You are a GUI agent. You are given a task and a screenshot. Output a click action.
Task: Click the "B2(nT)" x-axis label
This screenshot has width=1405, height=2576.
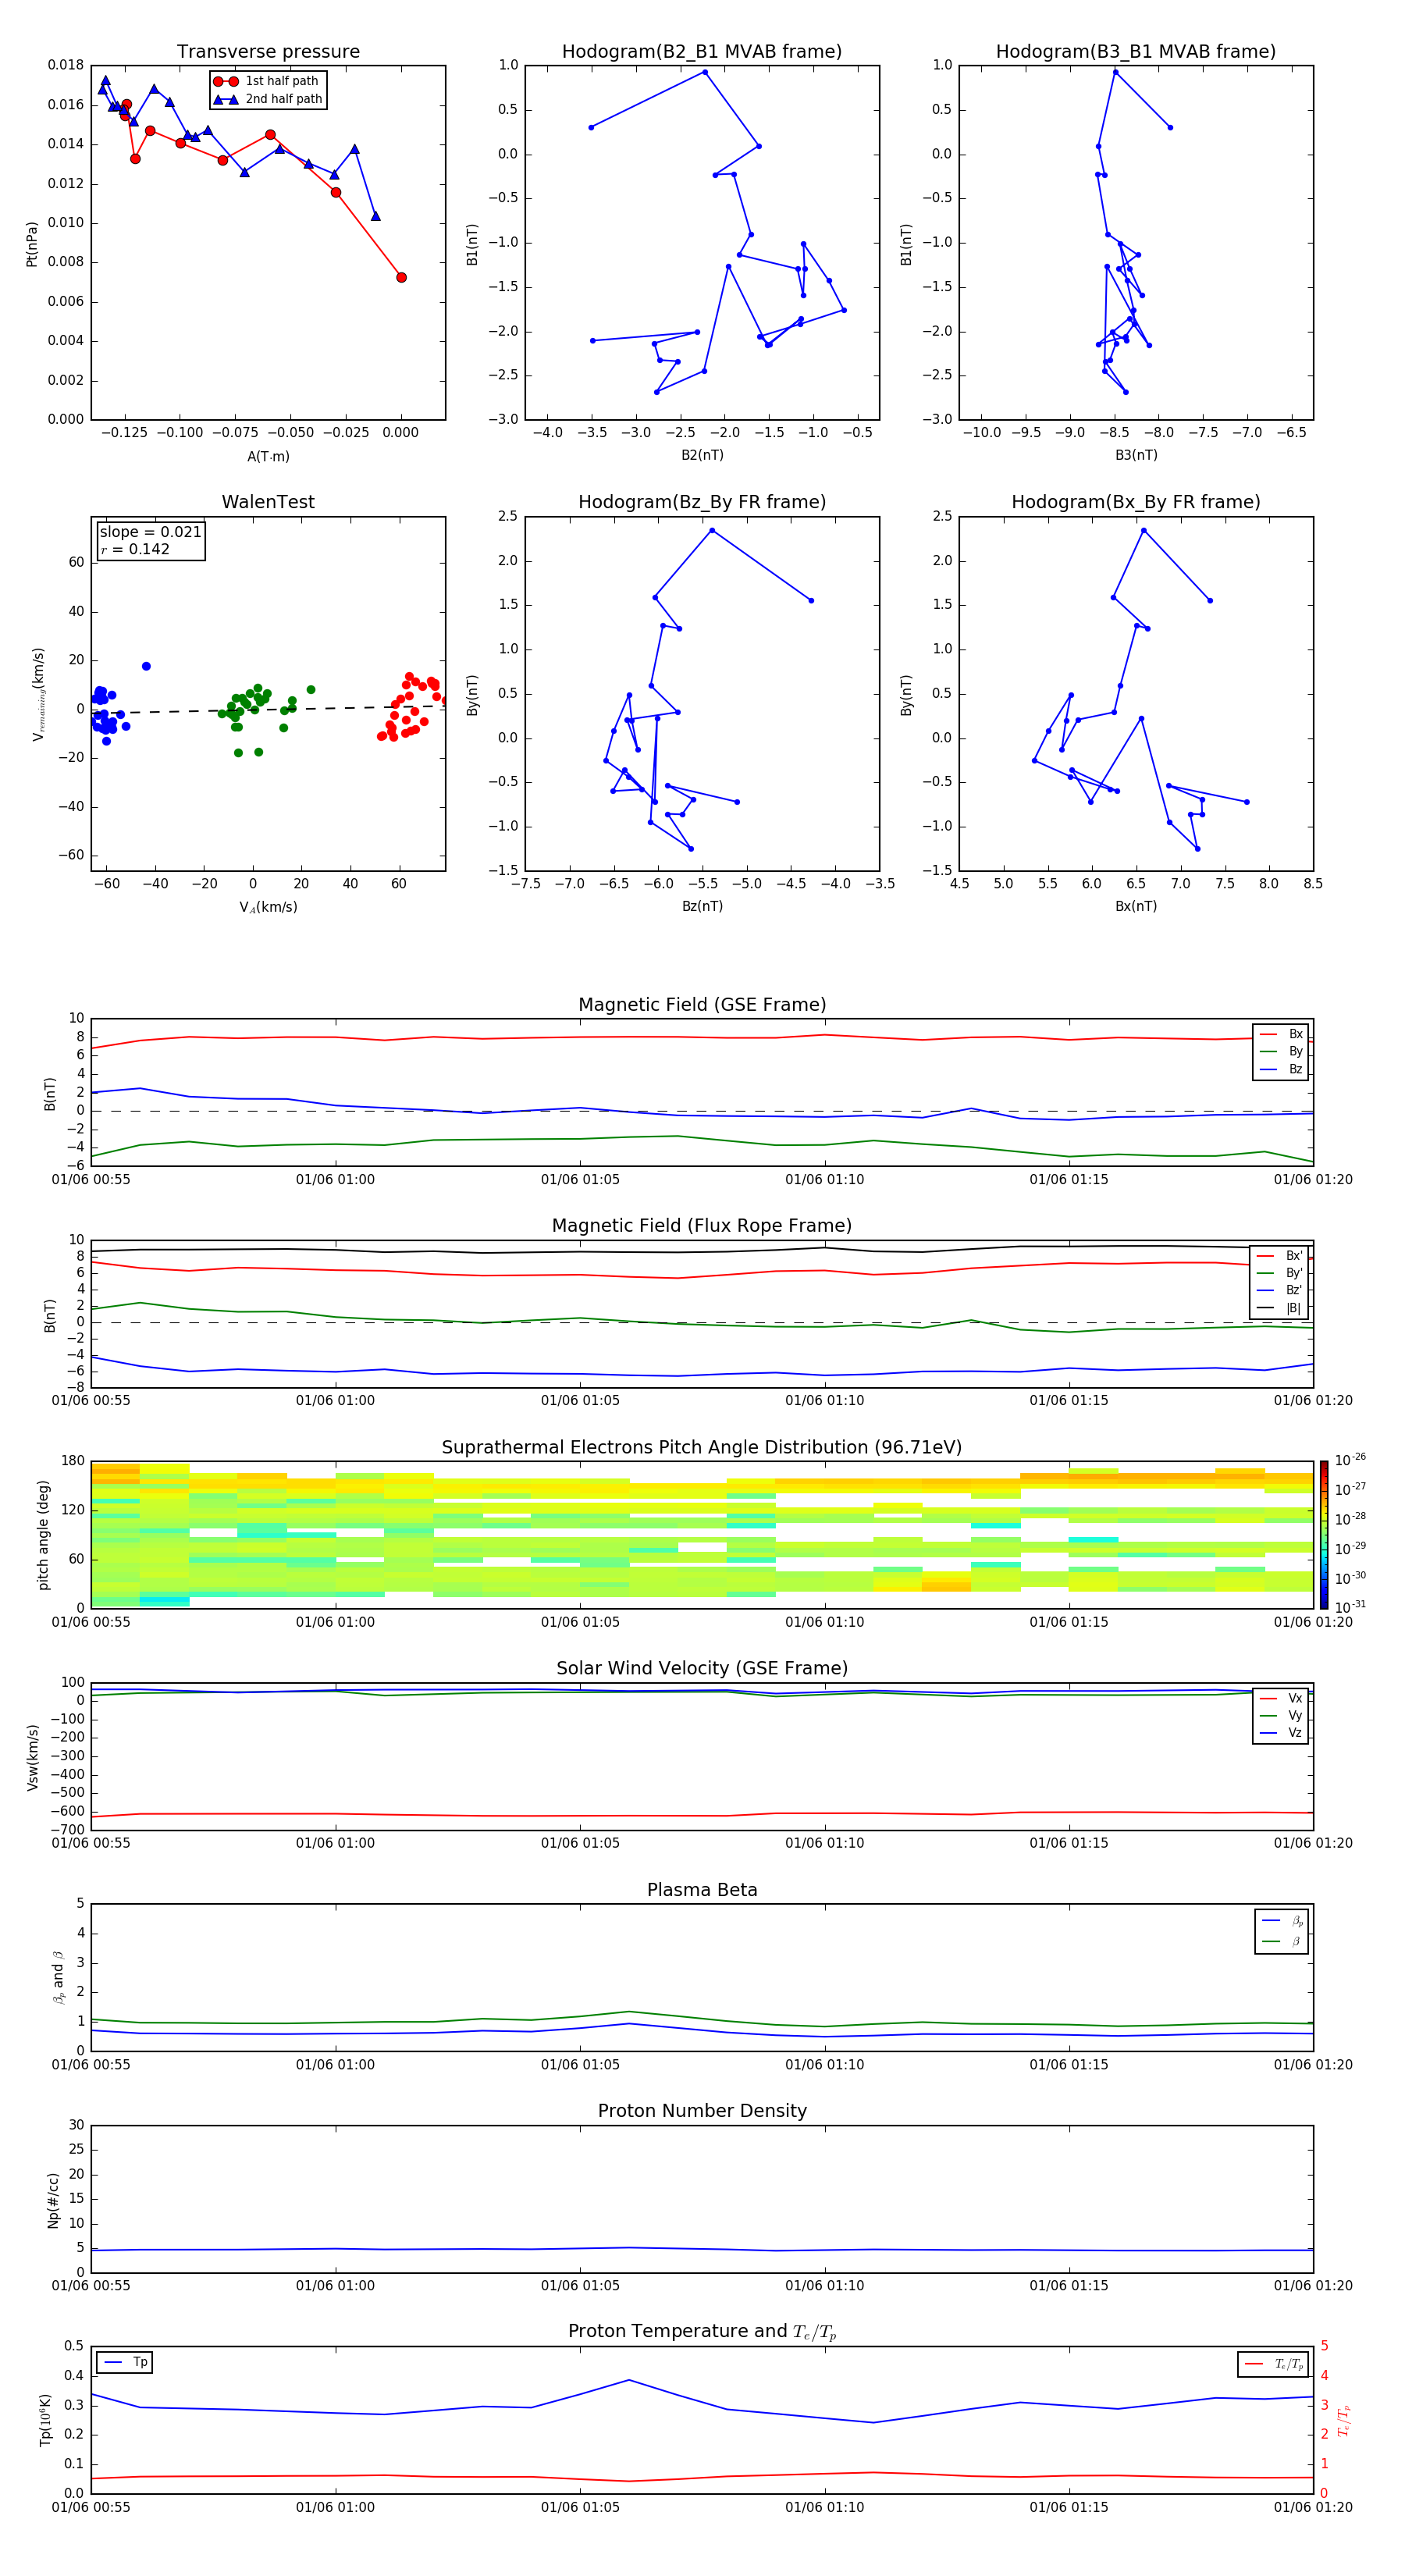[702, 455]
